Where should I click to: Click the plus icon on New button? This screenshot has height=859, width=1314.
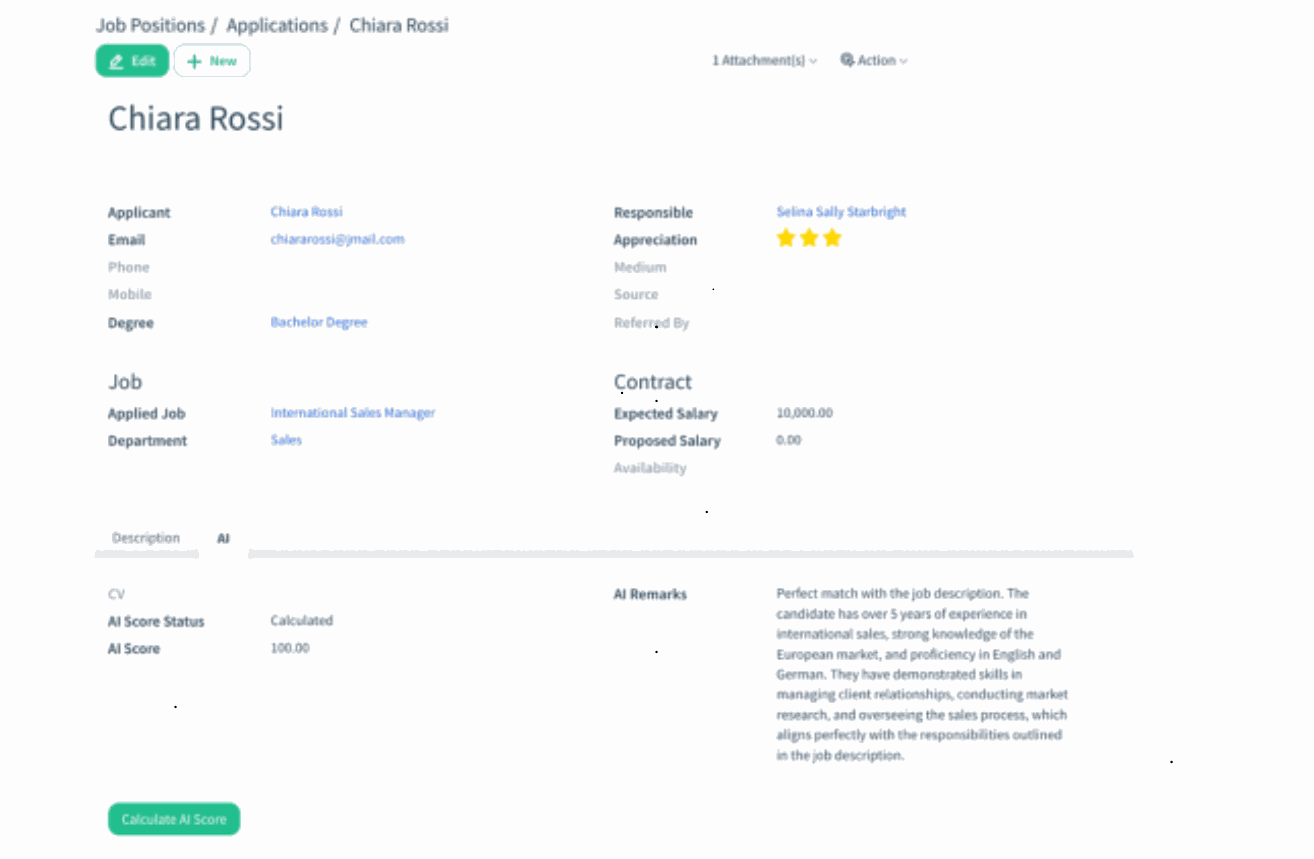(x=194, y=61)
